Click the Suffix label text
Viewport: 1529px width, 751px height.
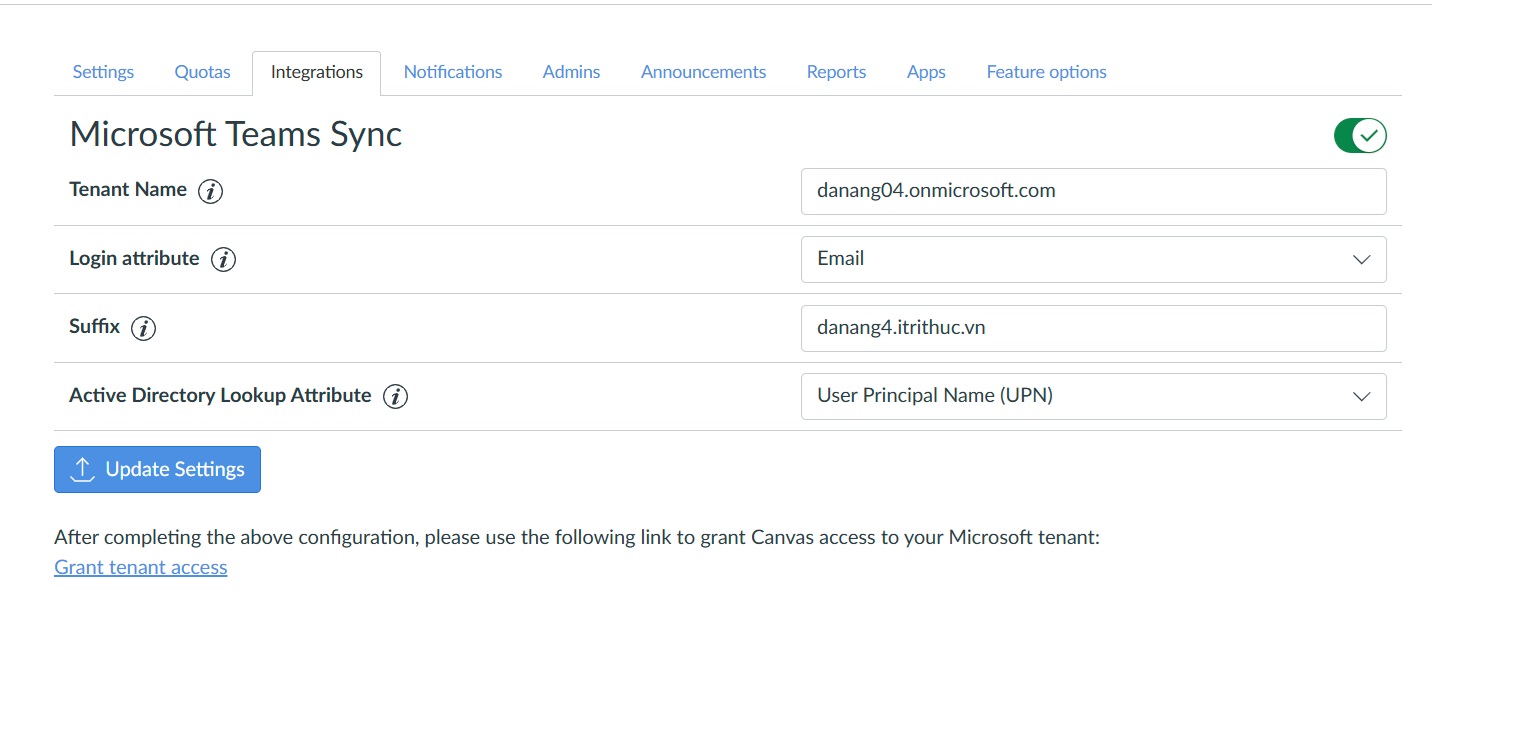(x=94, y=326)
